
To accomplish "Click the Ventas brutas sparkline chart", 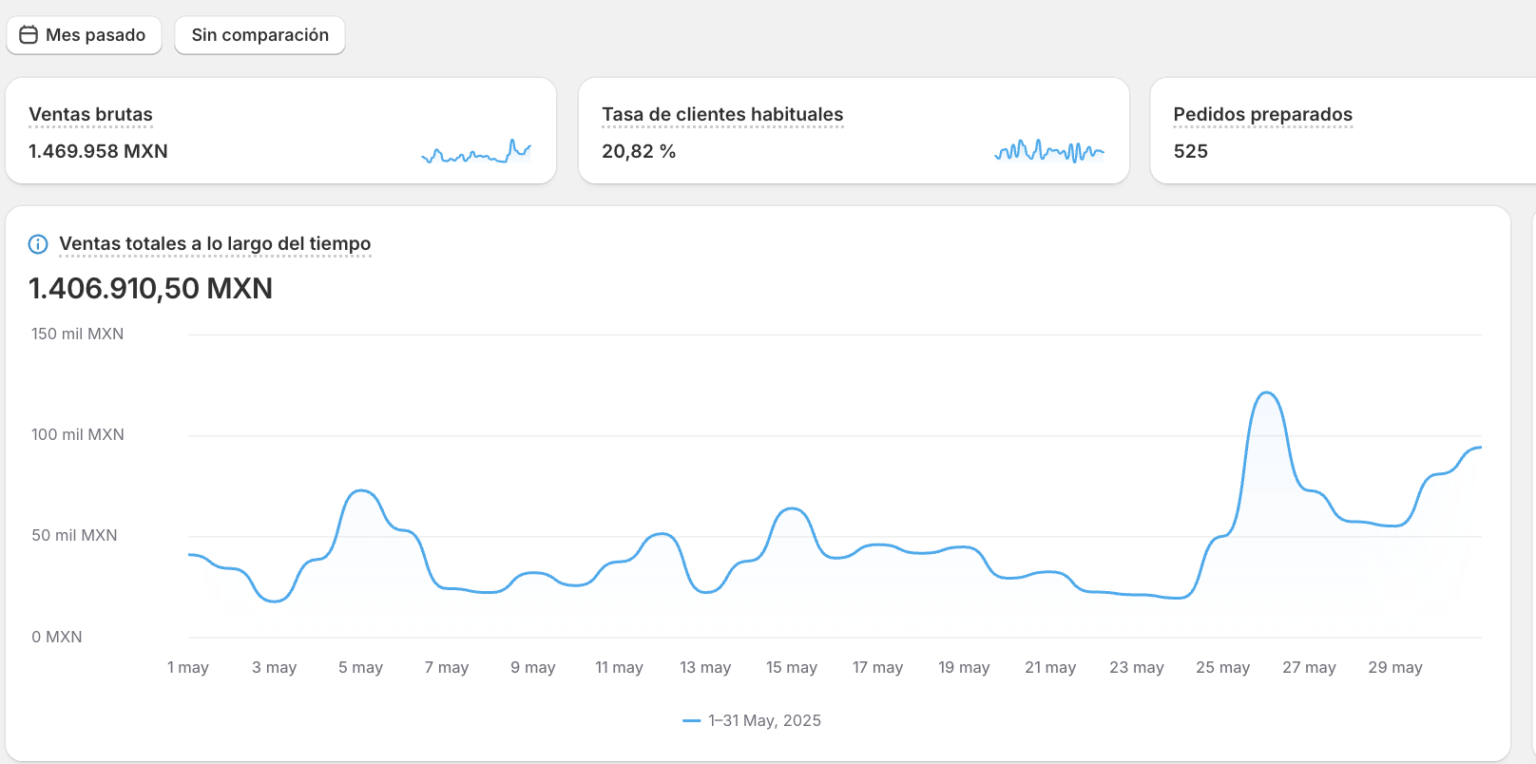I will point(476,153).
